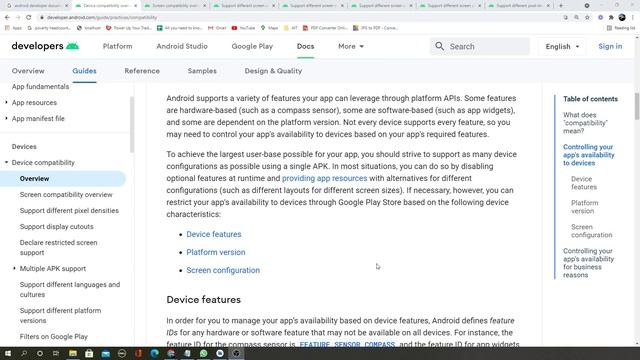Image resolution: width=640 pixels, height=360 pixels.
Task: Open Filters on Google Play
Action: click(53, 337)
